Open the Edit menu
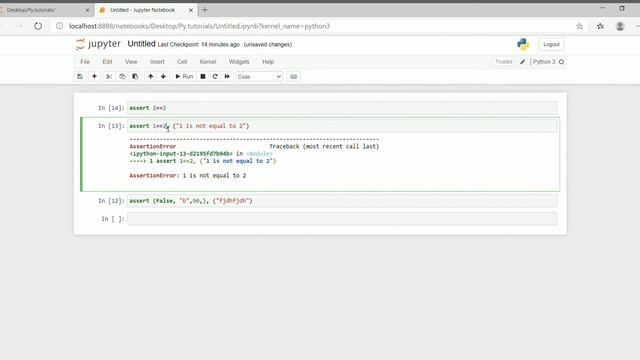640x360 pixels. [107, 62]
